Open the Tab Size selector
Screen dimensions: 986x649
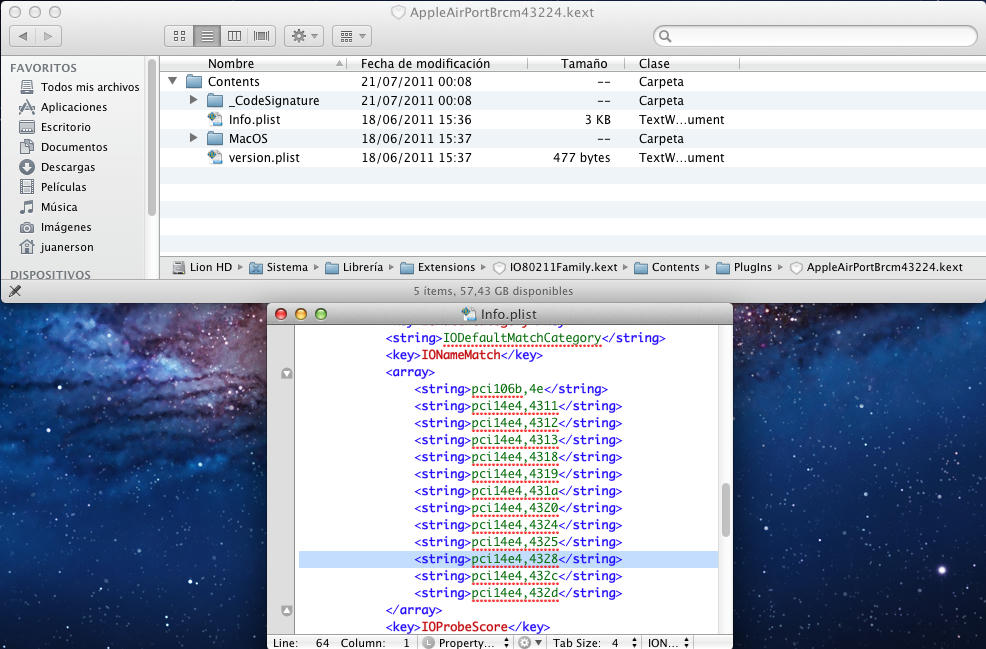coord(594,642)
